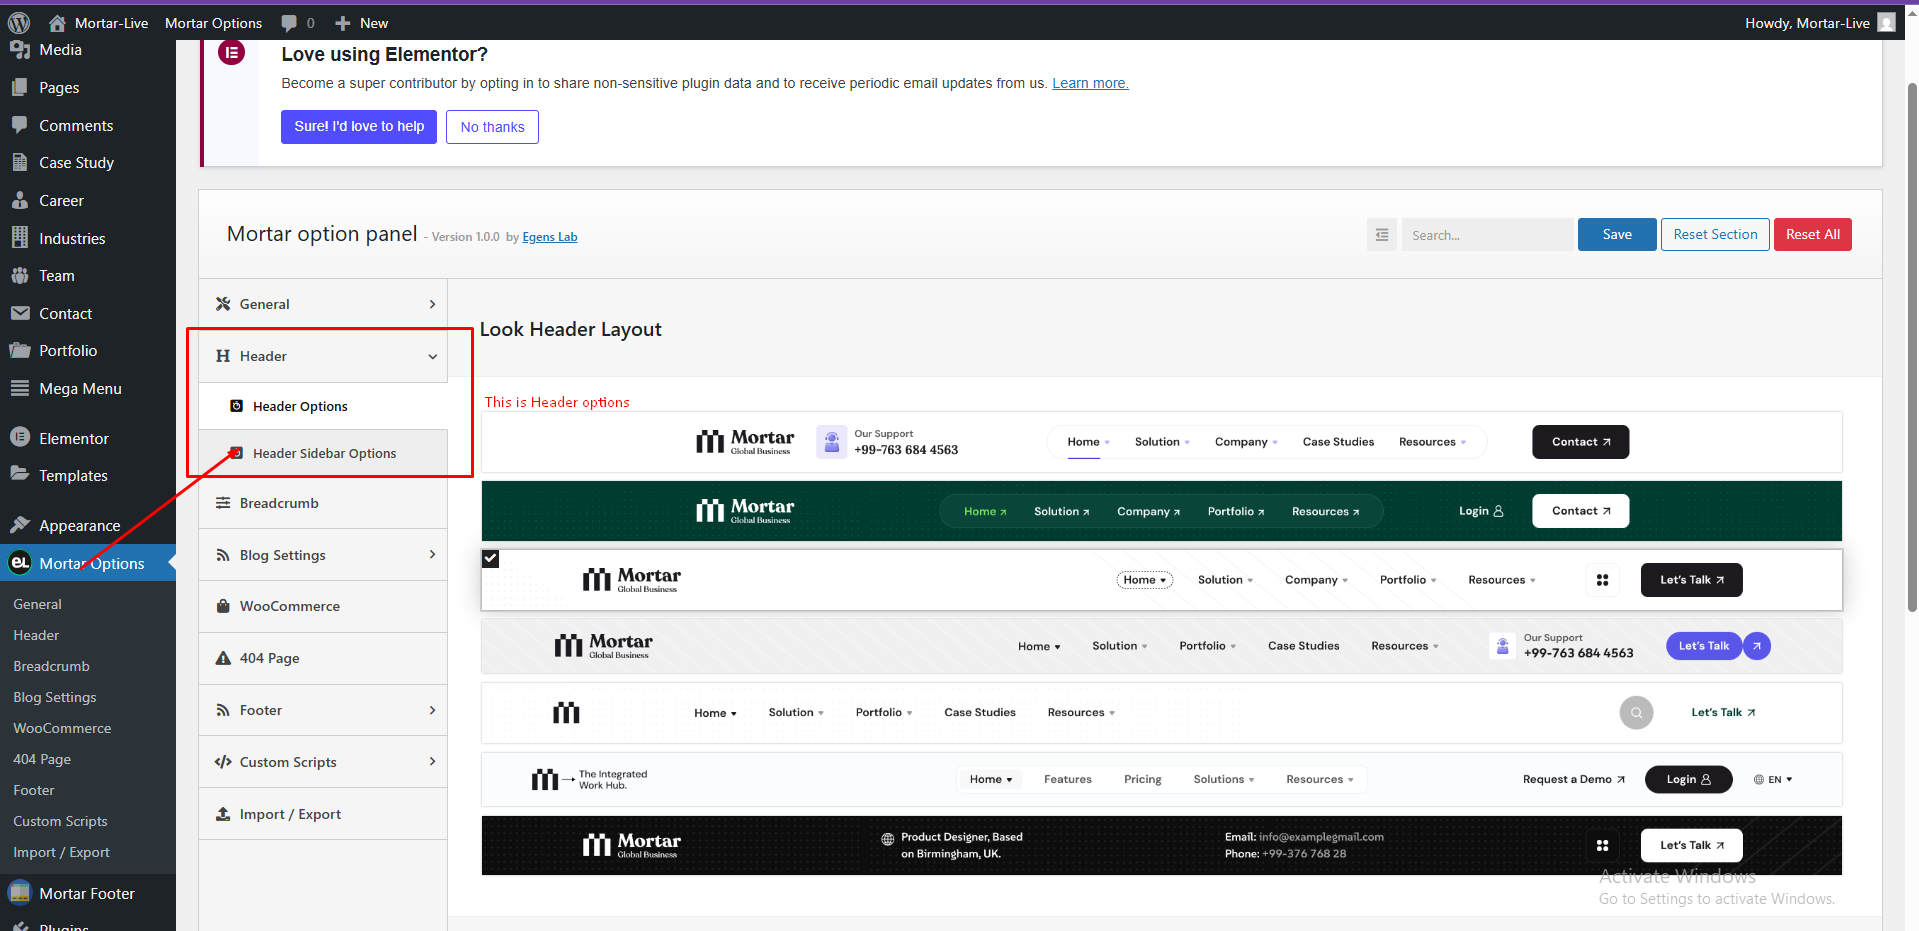This screenshot has height=931, width=1919.
Task: Click the Import / Export upload icon
Action: (x=223, y=814)
